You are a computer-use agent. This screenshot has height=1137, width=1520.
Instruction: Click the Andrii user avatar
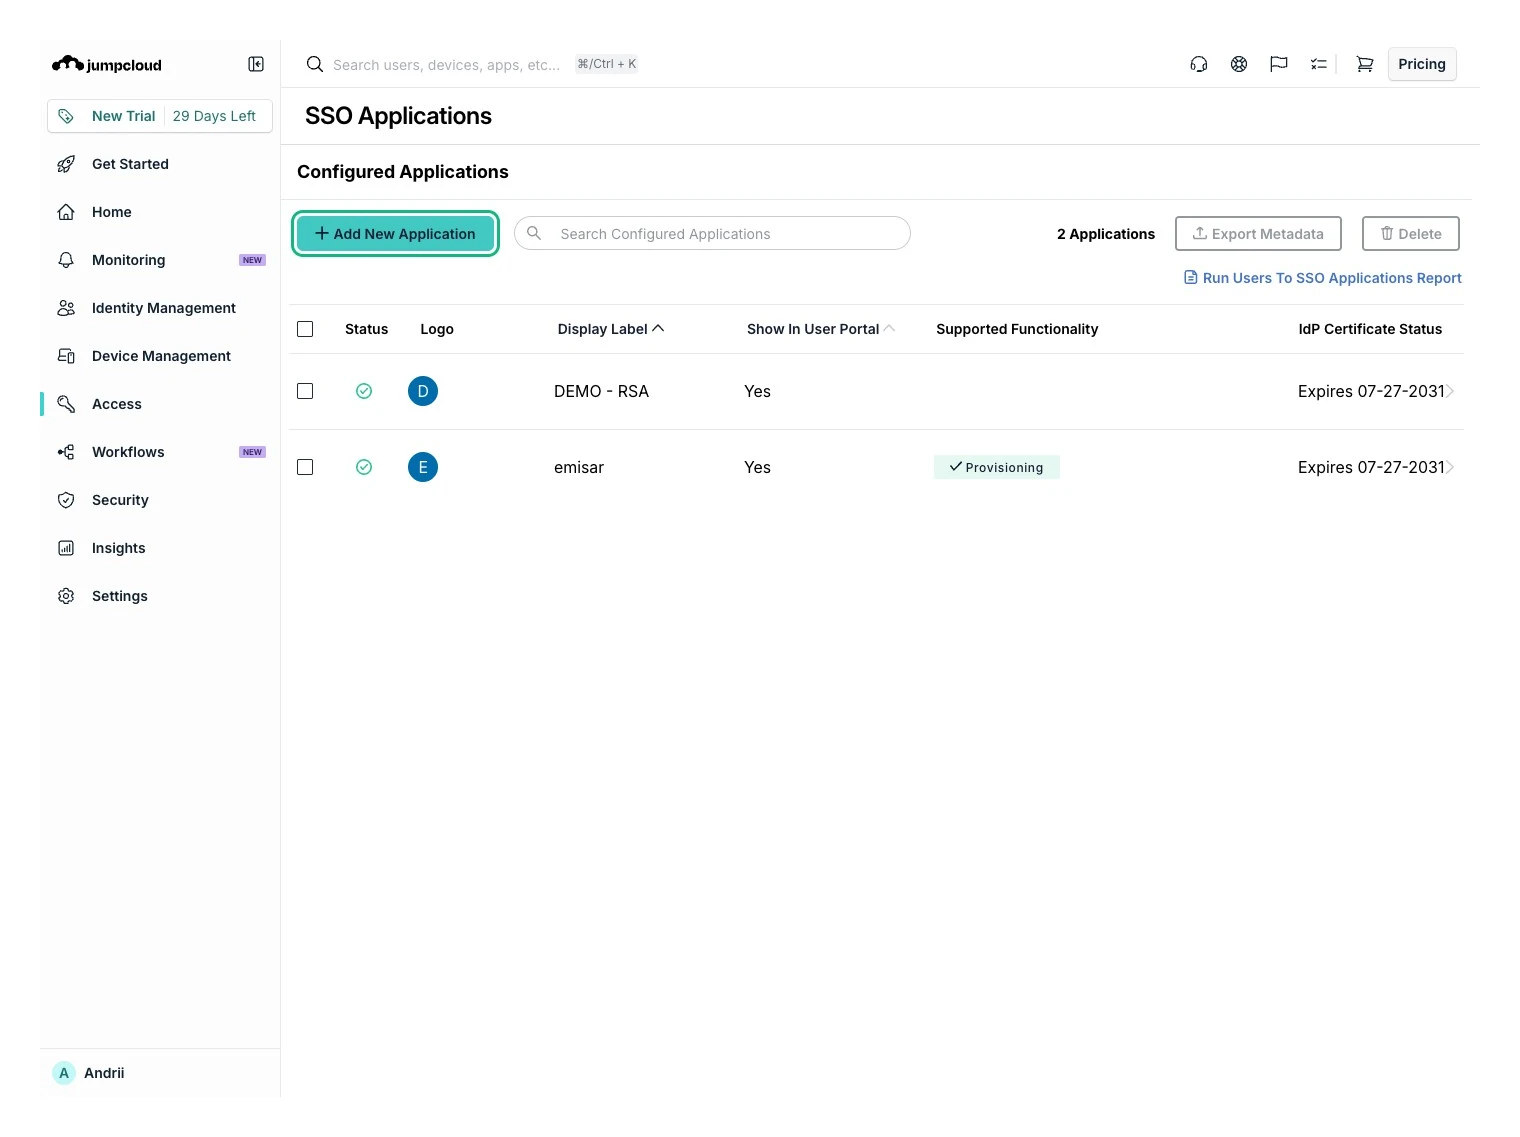point(64,1073)
